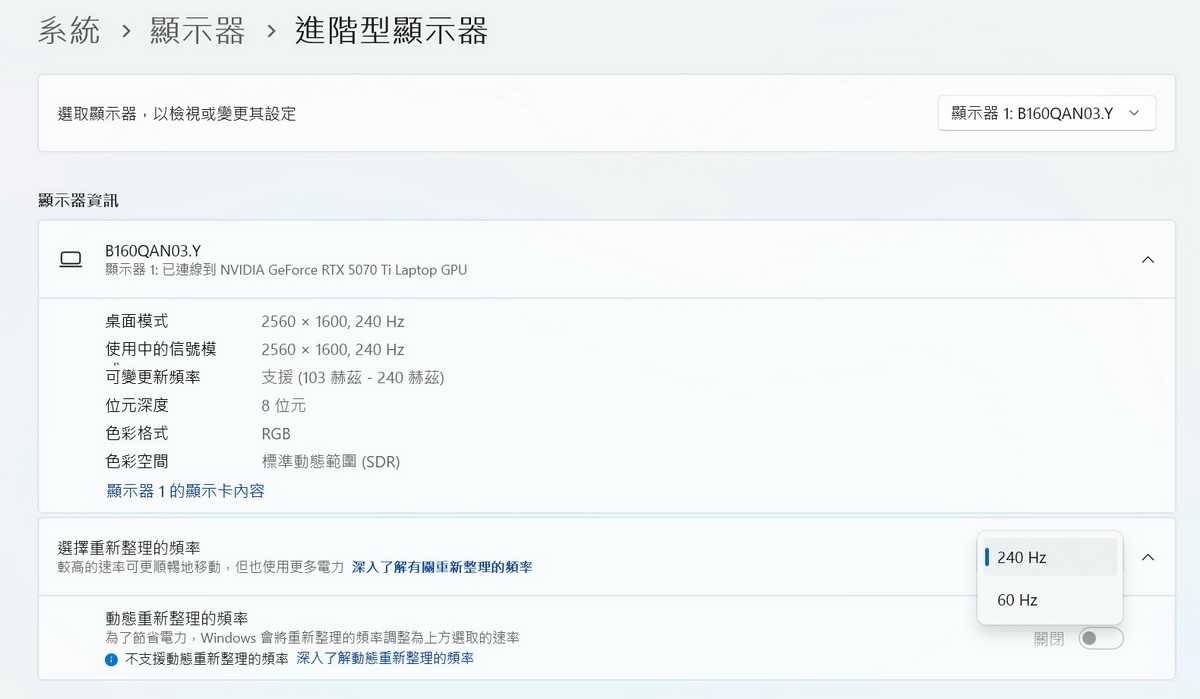The height and width of the screenshot is (699, 1200).
Task: Open the 深入了解有關重新整理的頻率 link
Action: click(x=442, y=567)
